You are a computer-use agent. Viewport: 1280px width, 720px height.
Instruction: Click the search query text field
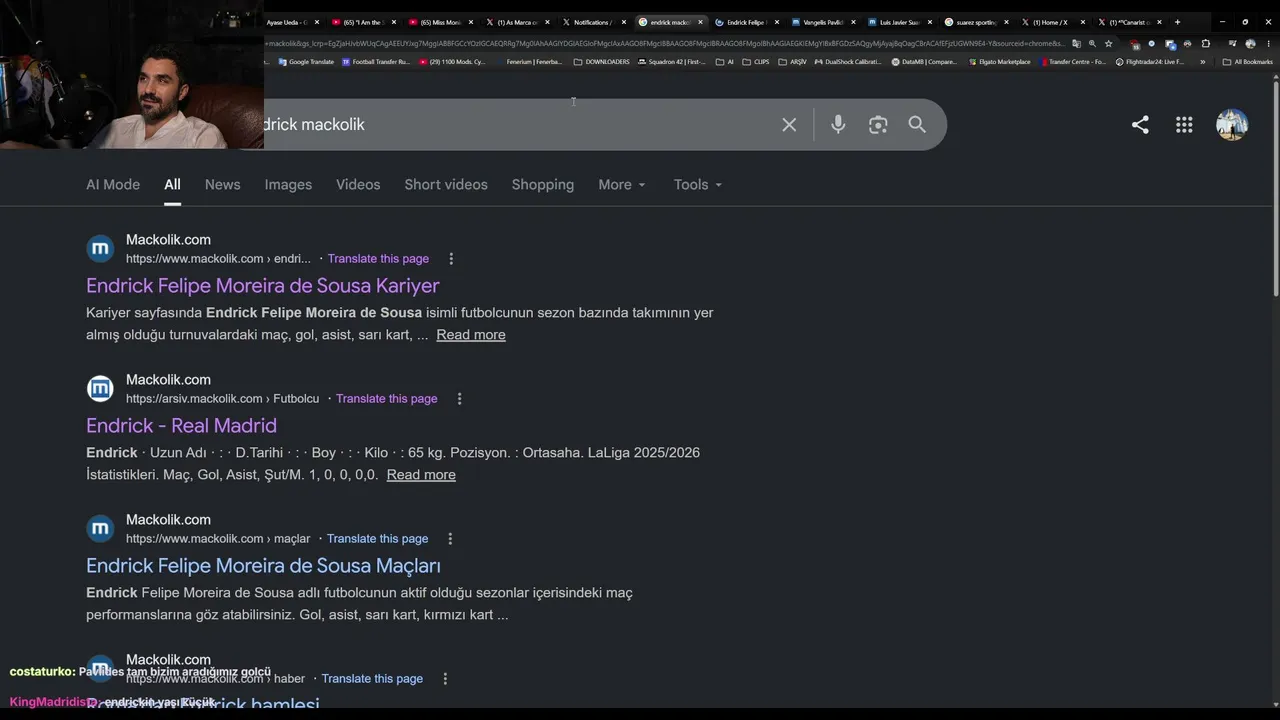tap(515, 125)
